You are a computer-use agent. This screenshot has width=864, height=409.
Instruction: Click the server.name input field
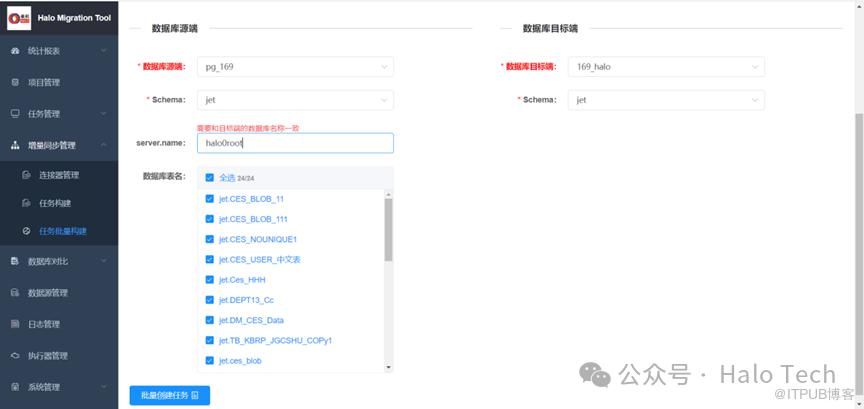(x=294, y=143)
